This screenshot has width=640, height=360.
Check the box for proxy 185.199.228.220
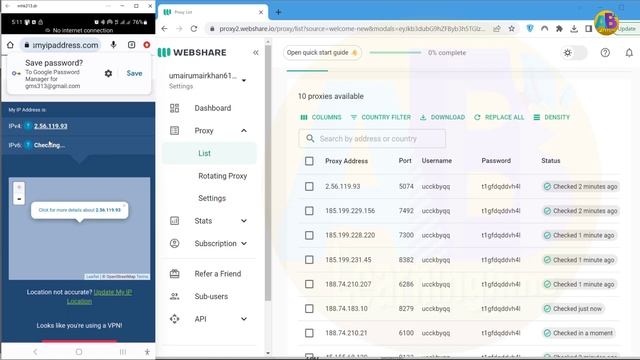(309, 236)
